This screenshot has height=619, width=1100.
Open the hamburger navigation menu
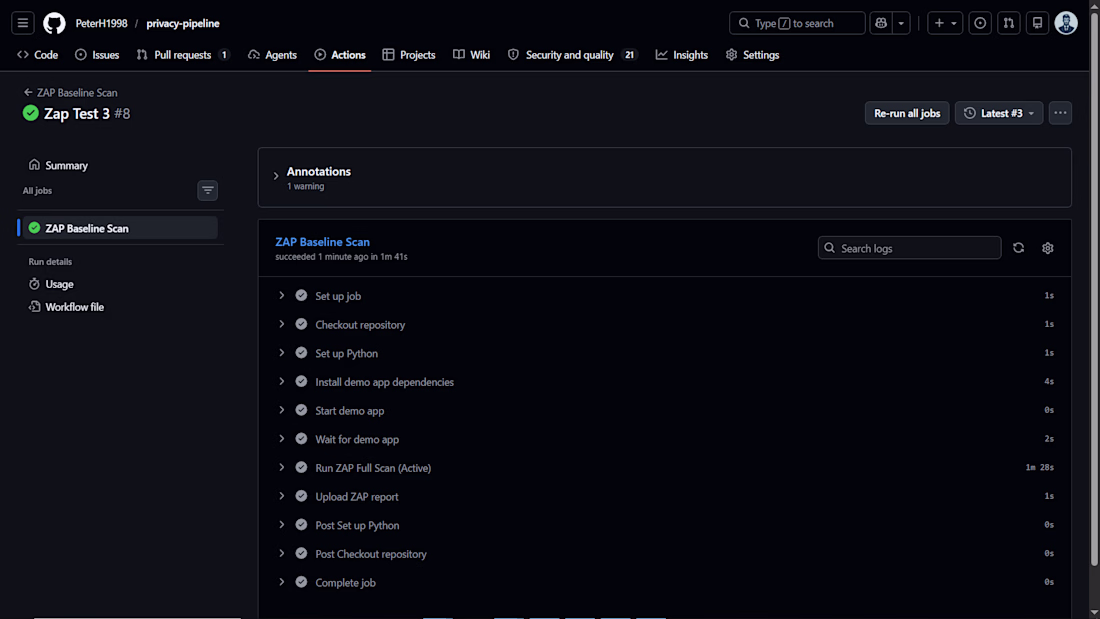(22, 23)
